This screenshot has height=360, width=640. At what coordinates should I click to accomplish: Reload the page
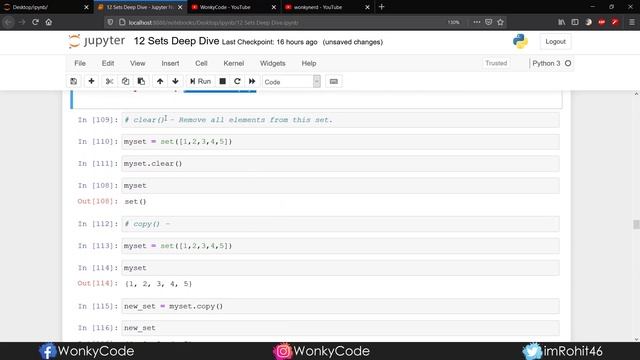[35, 22]
